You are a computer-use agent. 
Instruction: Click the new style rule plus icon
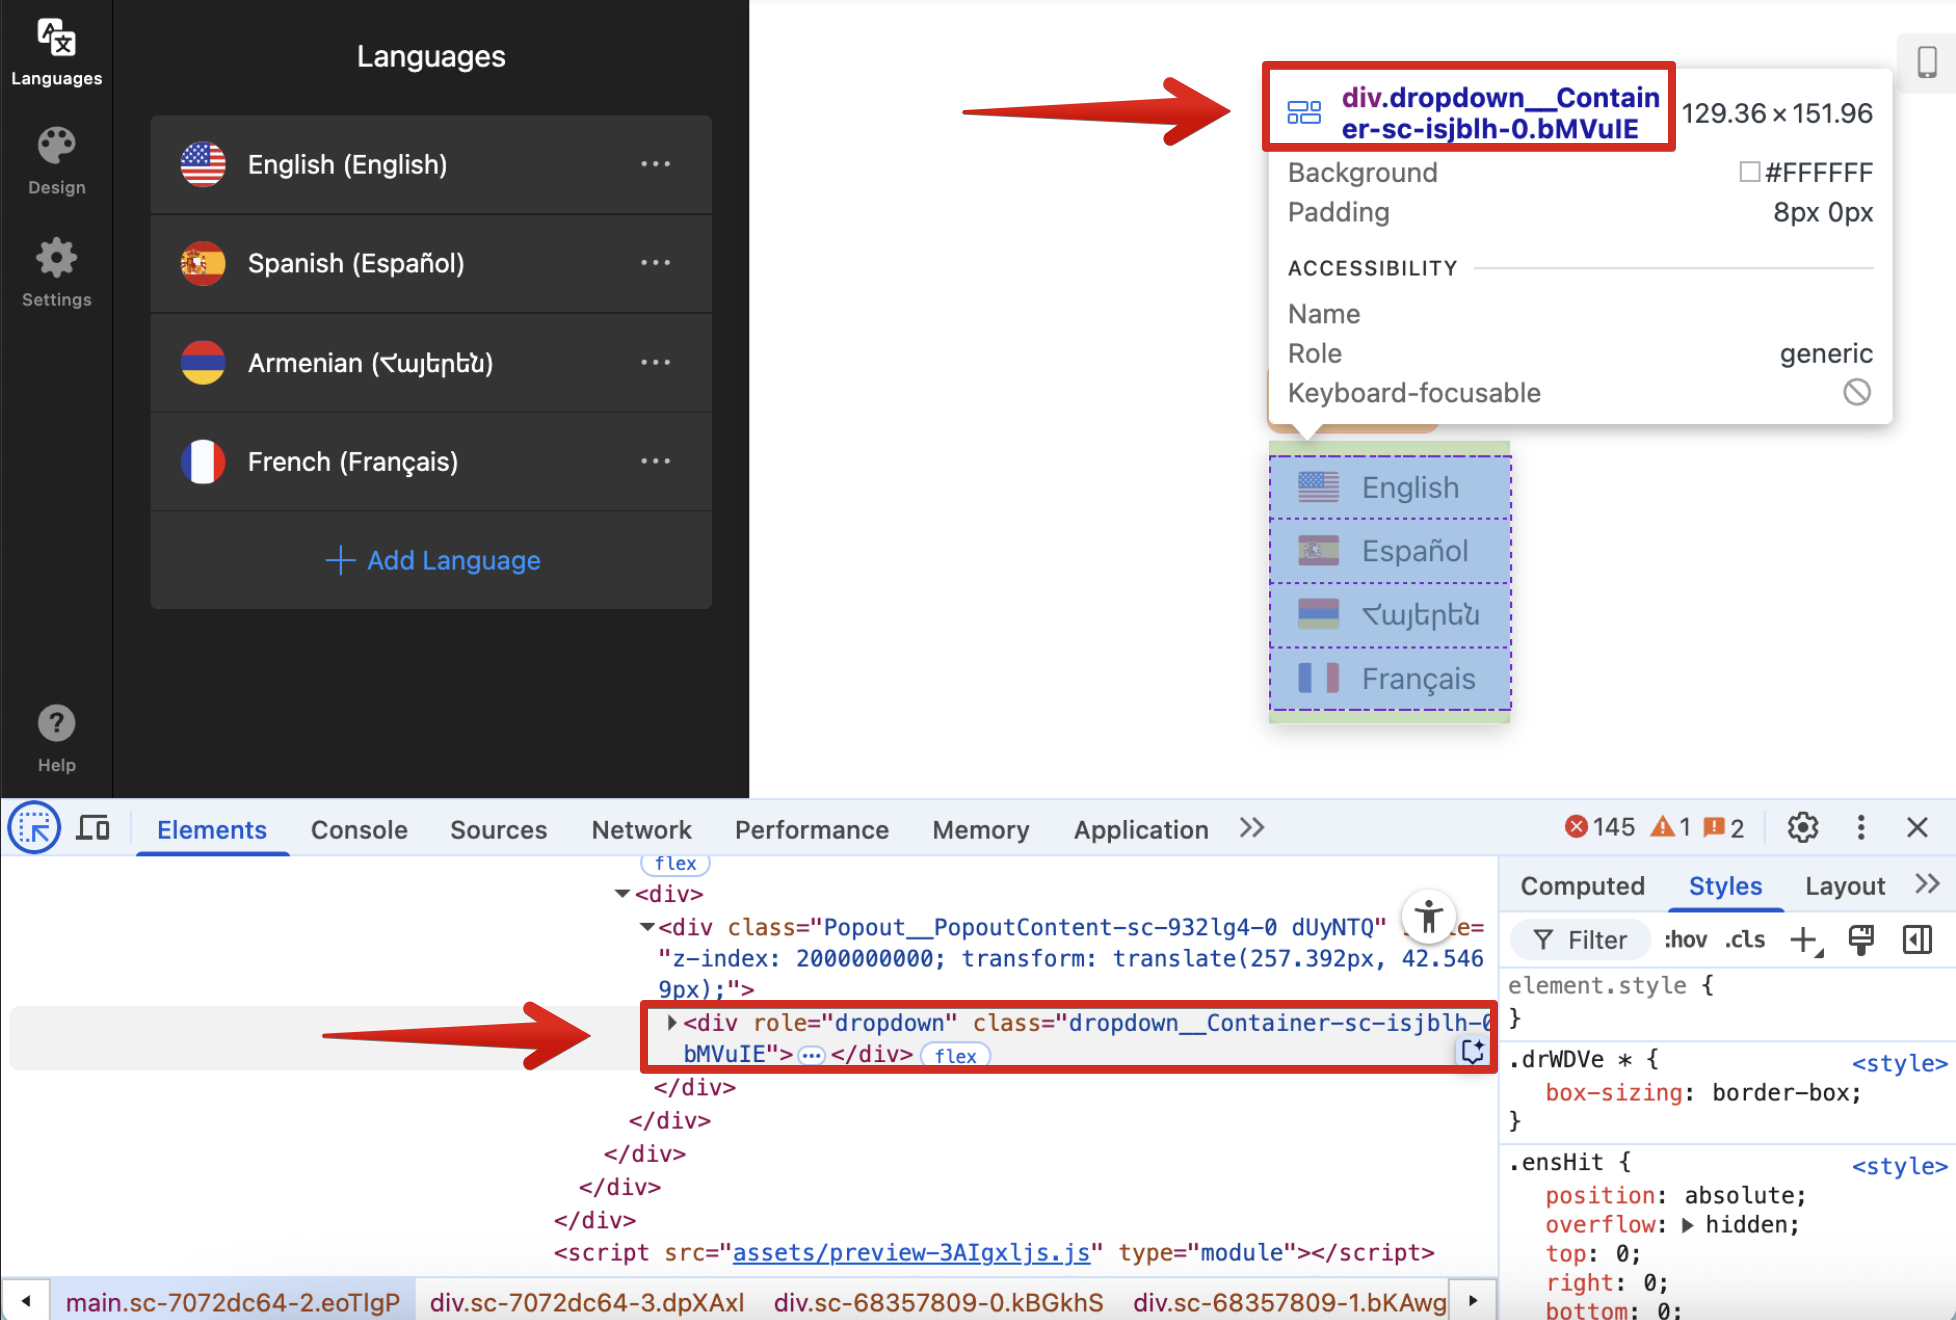point(1804,940)
